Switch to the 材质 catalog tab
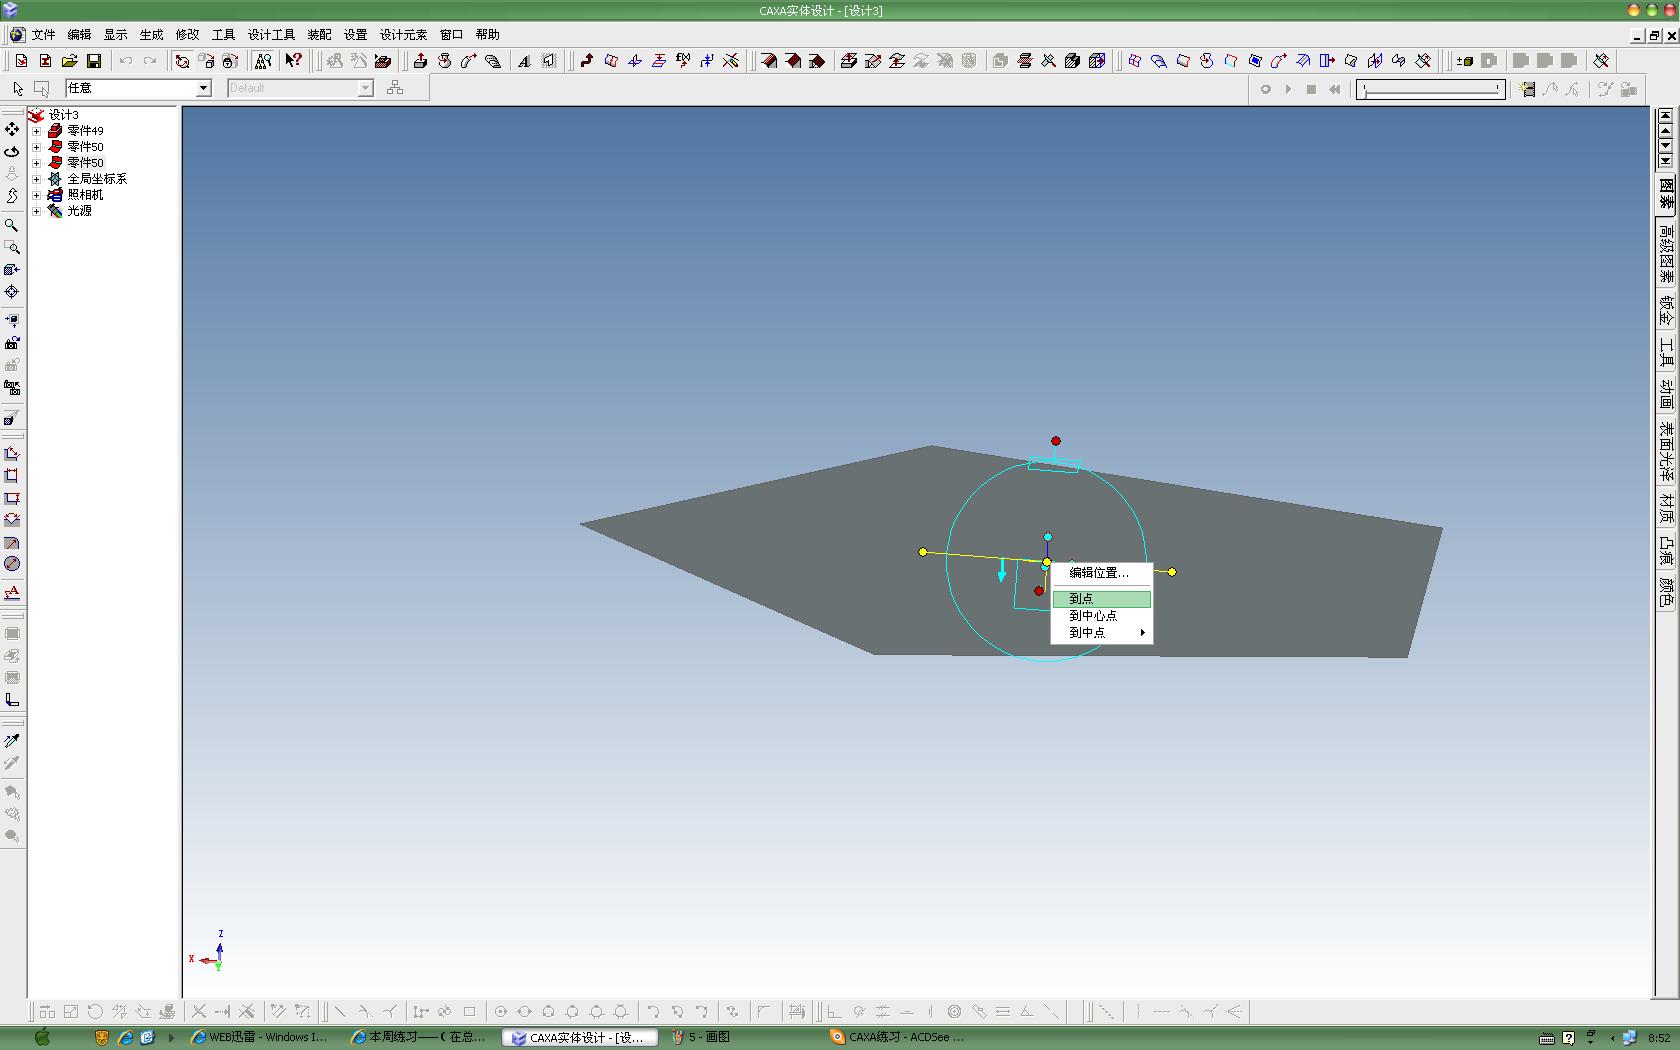Image resolution: width=1680 pixels, height=1050 pixels. click(x=1666, y=508)
